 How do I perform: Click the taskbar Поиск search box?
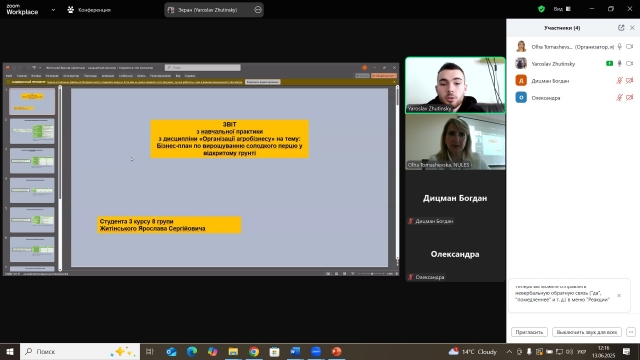80,351
